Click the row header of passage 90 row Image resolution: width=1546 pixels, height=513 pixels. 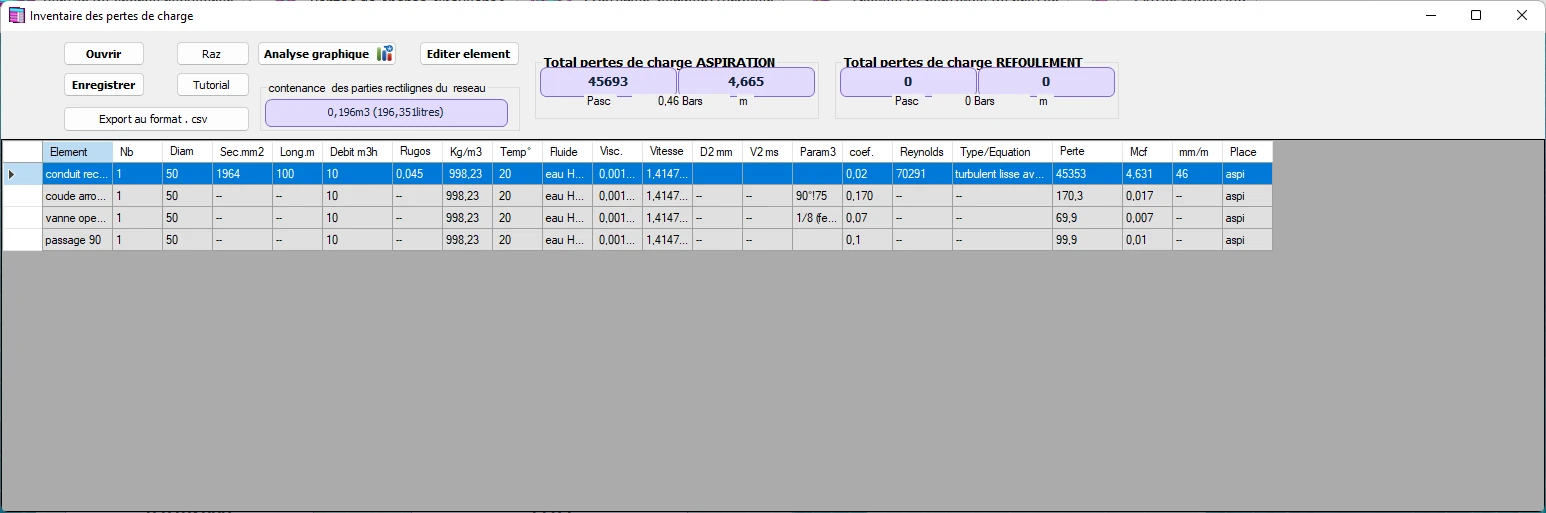(22, 240)
